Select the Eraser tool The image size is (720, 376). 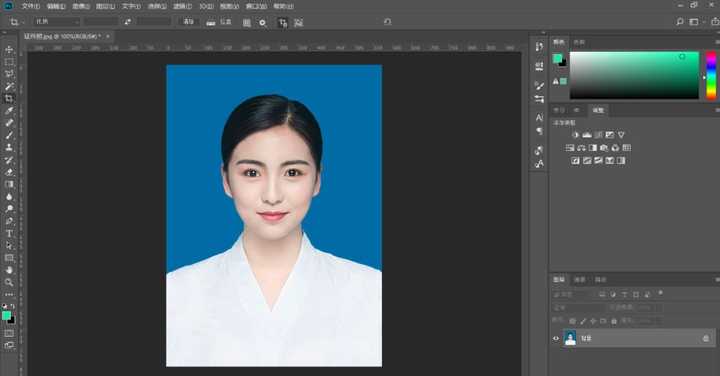pyautogui.click(x=9, y=172)
